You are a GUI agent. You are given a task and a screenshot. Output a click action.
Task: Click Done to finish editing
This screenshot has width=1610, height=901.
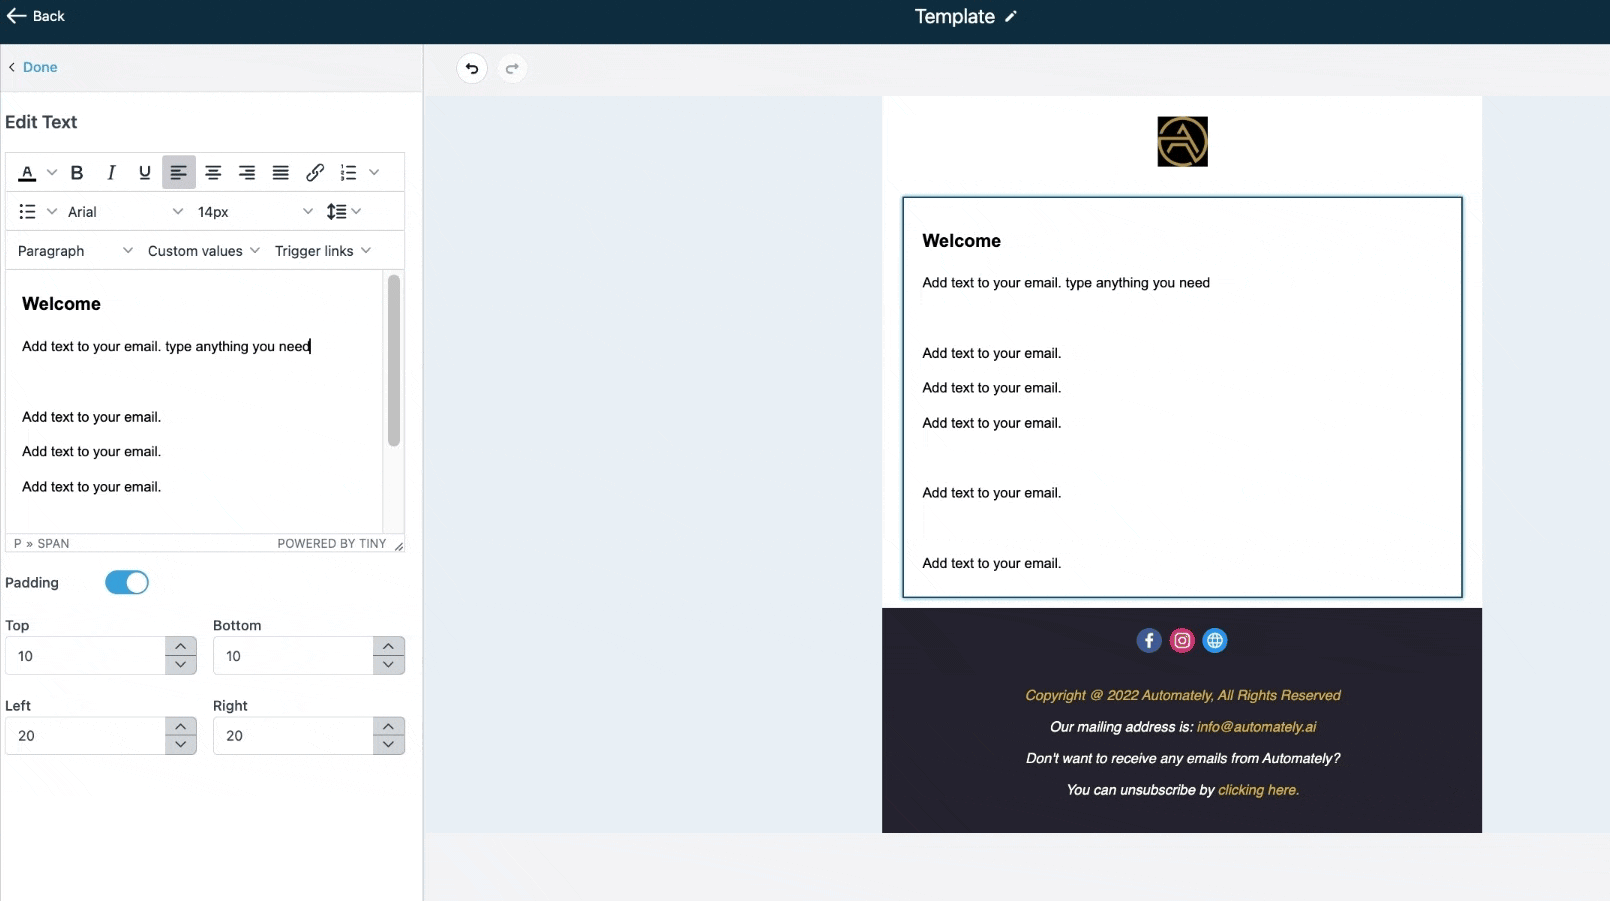tap(40, 67)
